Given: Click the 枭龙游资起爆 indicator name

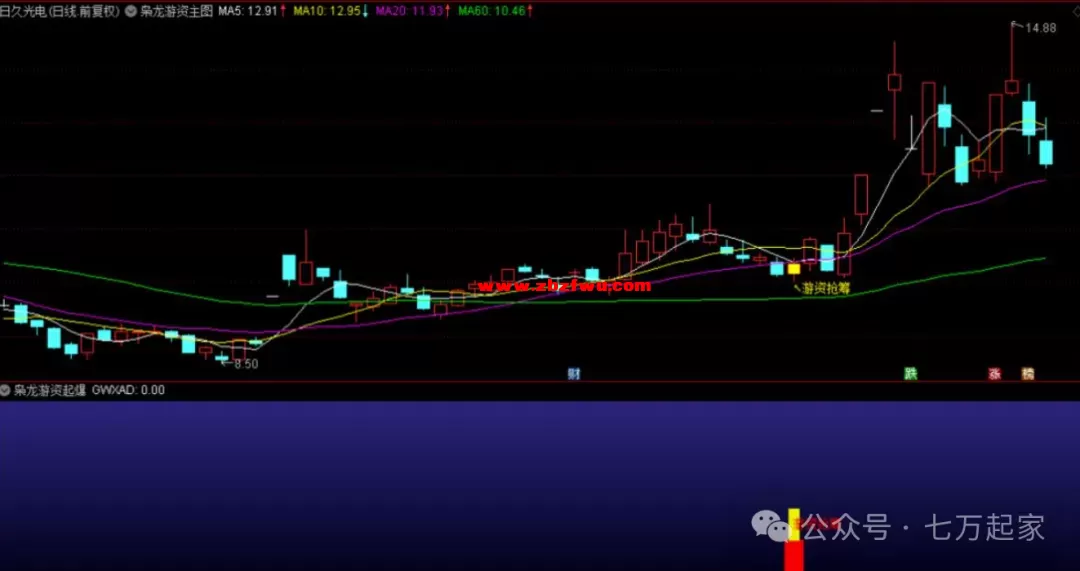Looking at the screenshot, I should point(50,390).
